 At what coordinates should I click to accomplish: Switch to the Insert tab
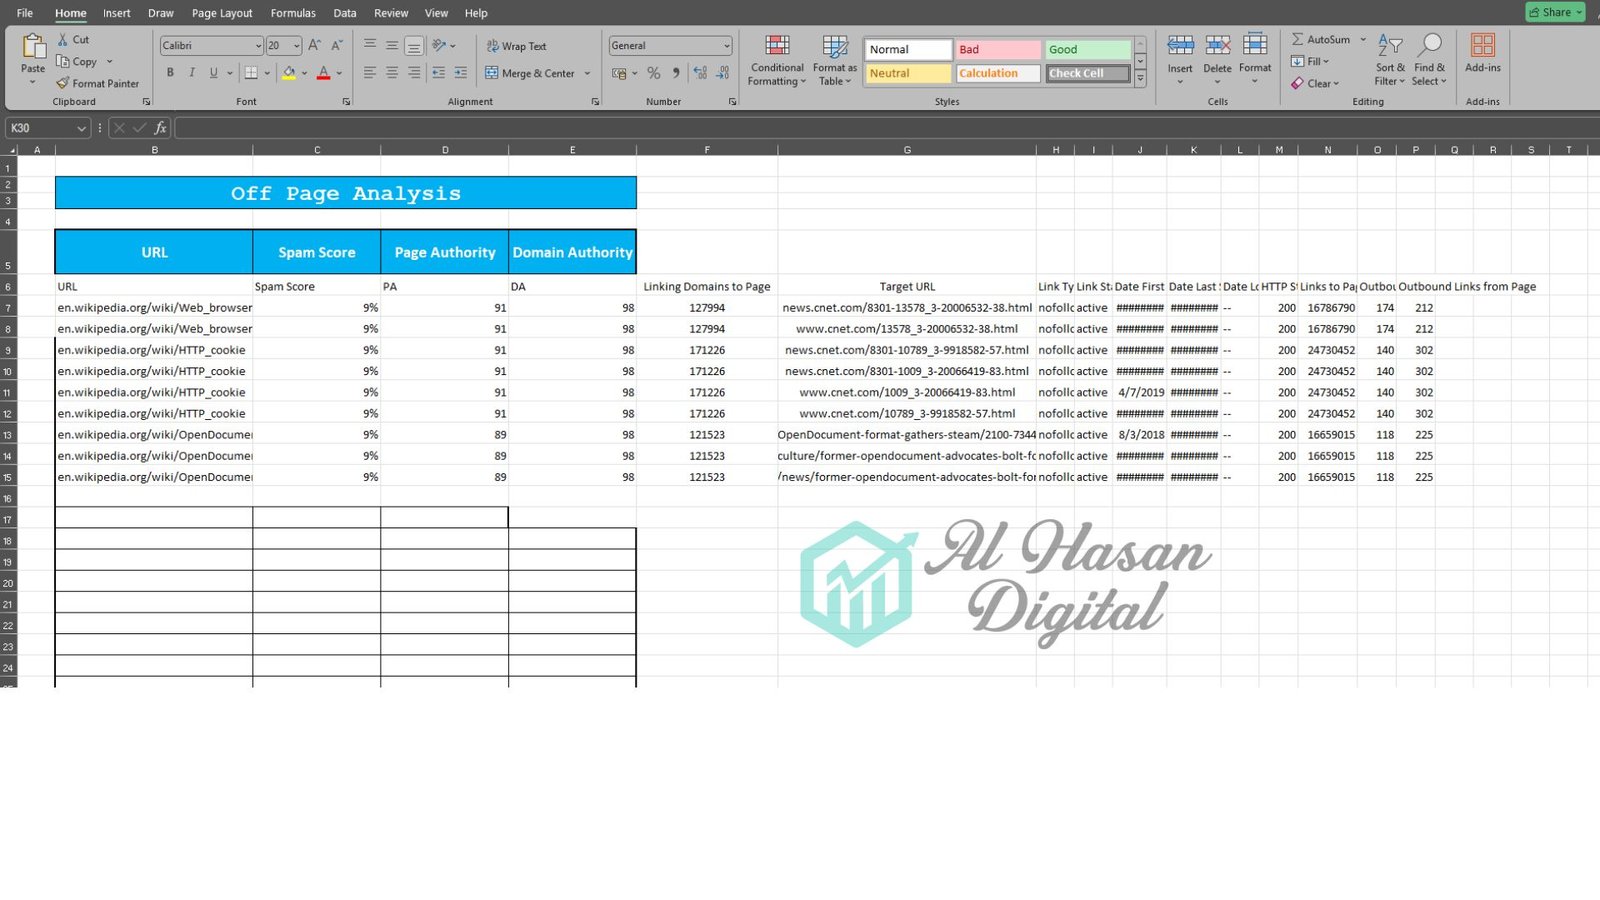[x=117, y=13]
